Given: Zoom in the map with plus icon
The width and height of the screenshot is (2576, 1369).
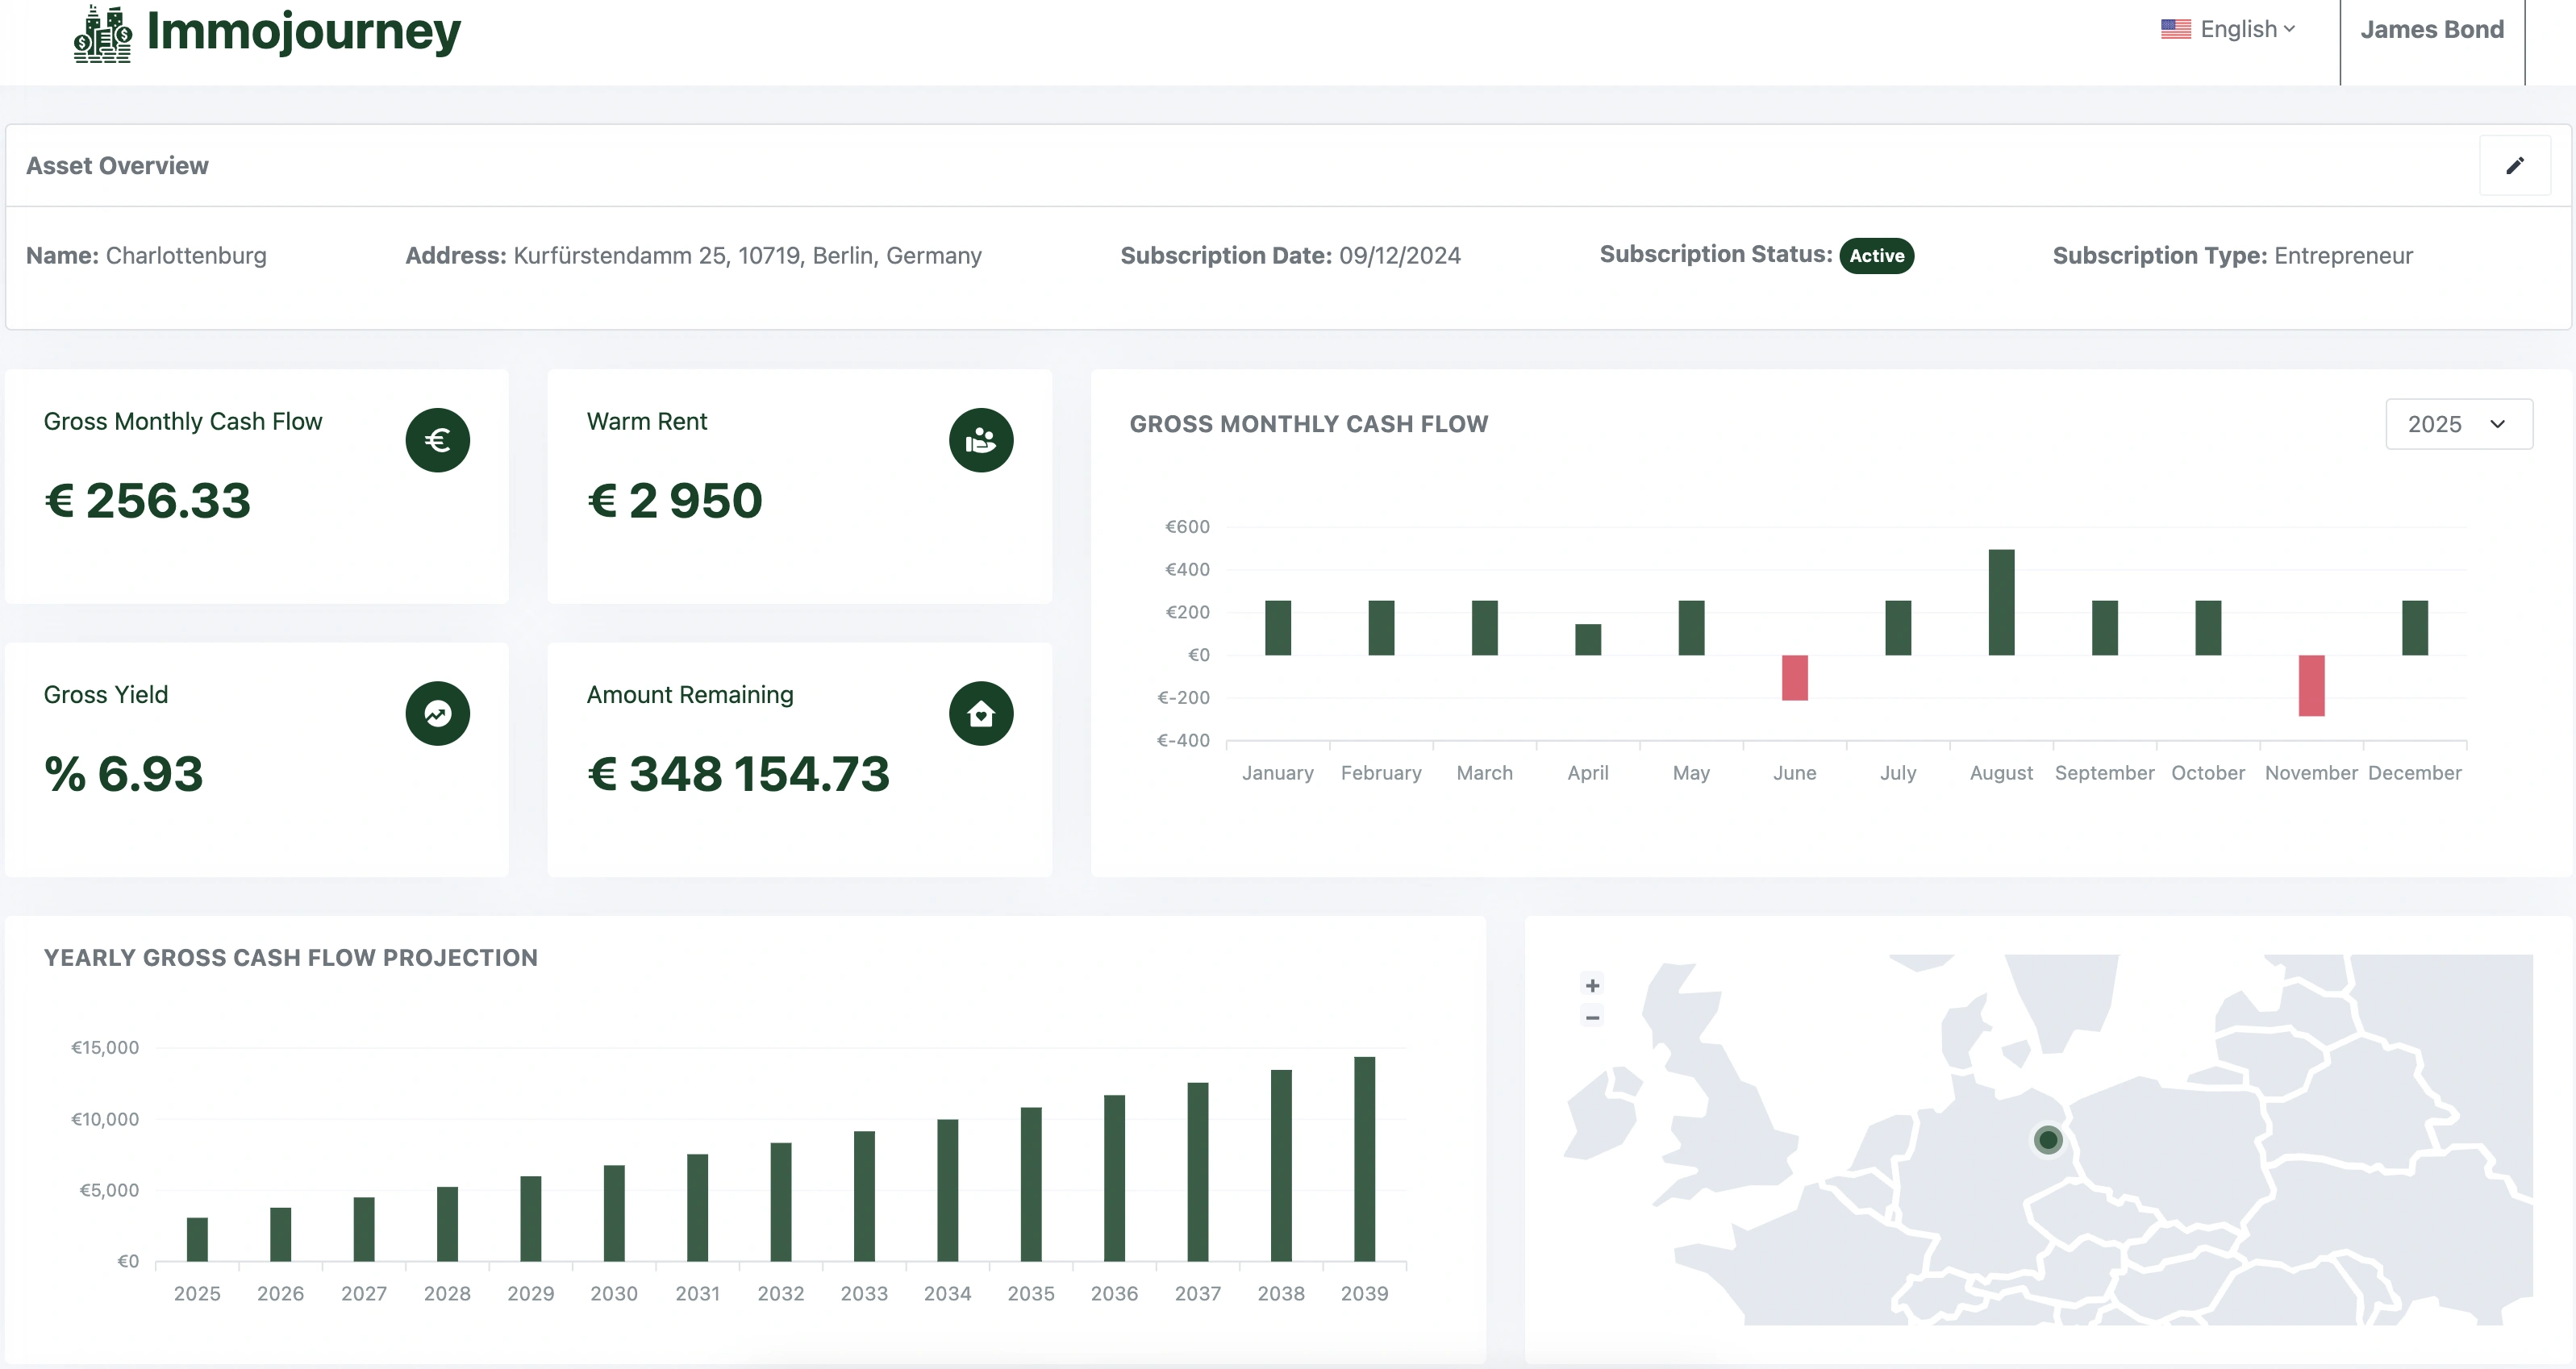Looking at the screenshot, I should pyautogui.click(x=1592, y=985).
